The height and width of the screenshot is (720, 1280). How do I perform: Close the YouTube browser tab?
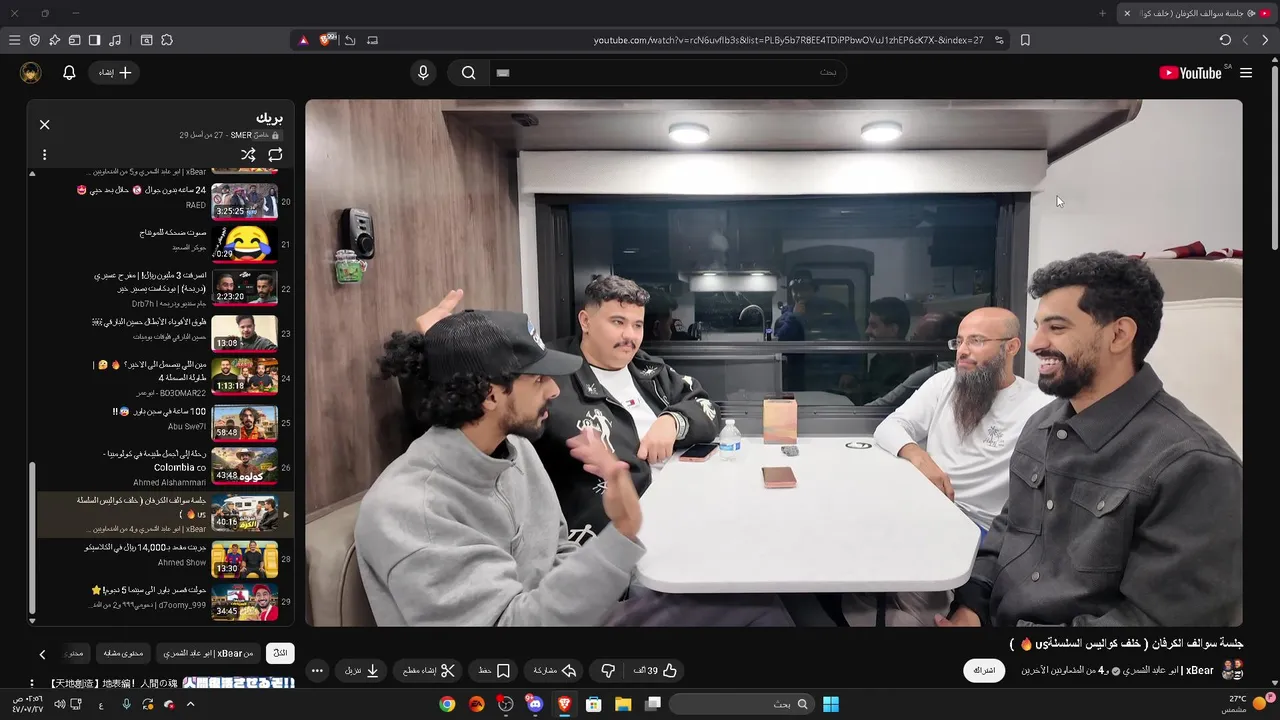1127,13
